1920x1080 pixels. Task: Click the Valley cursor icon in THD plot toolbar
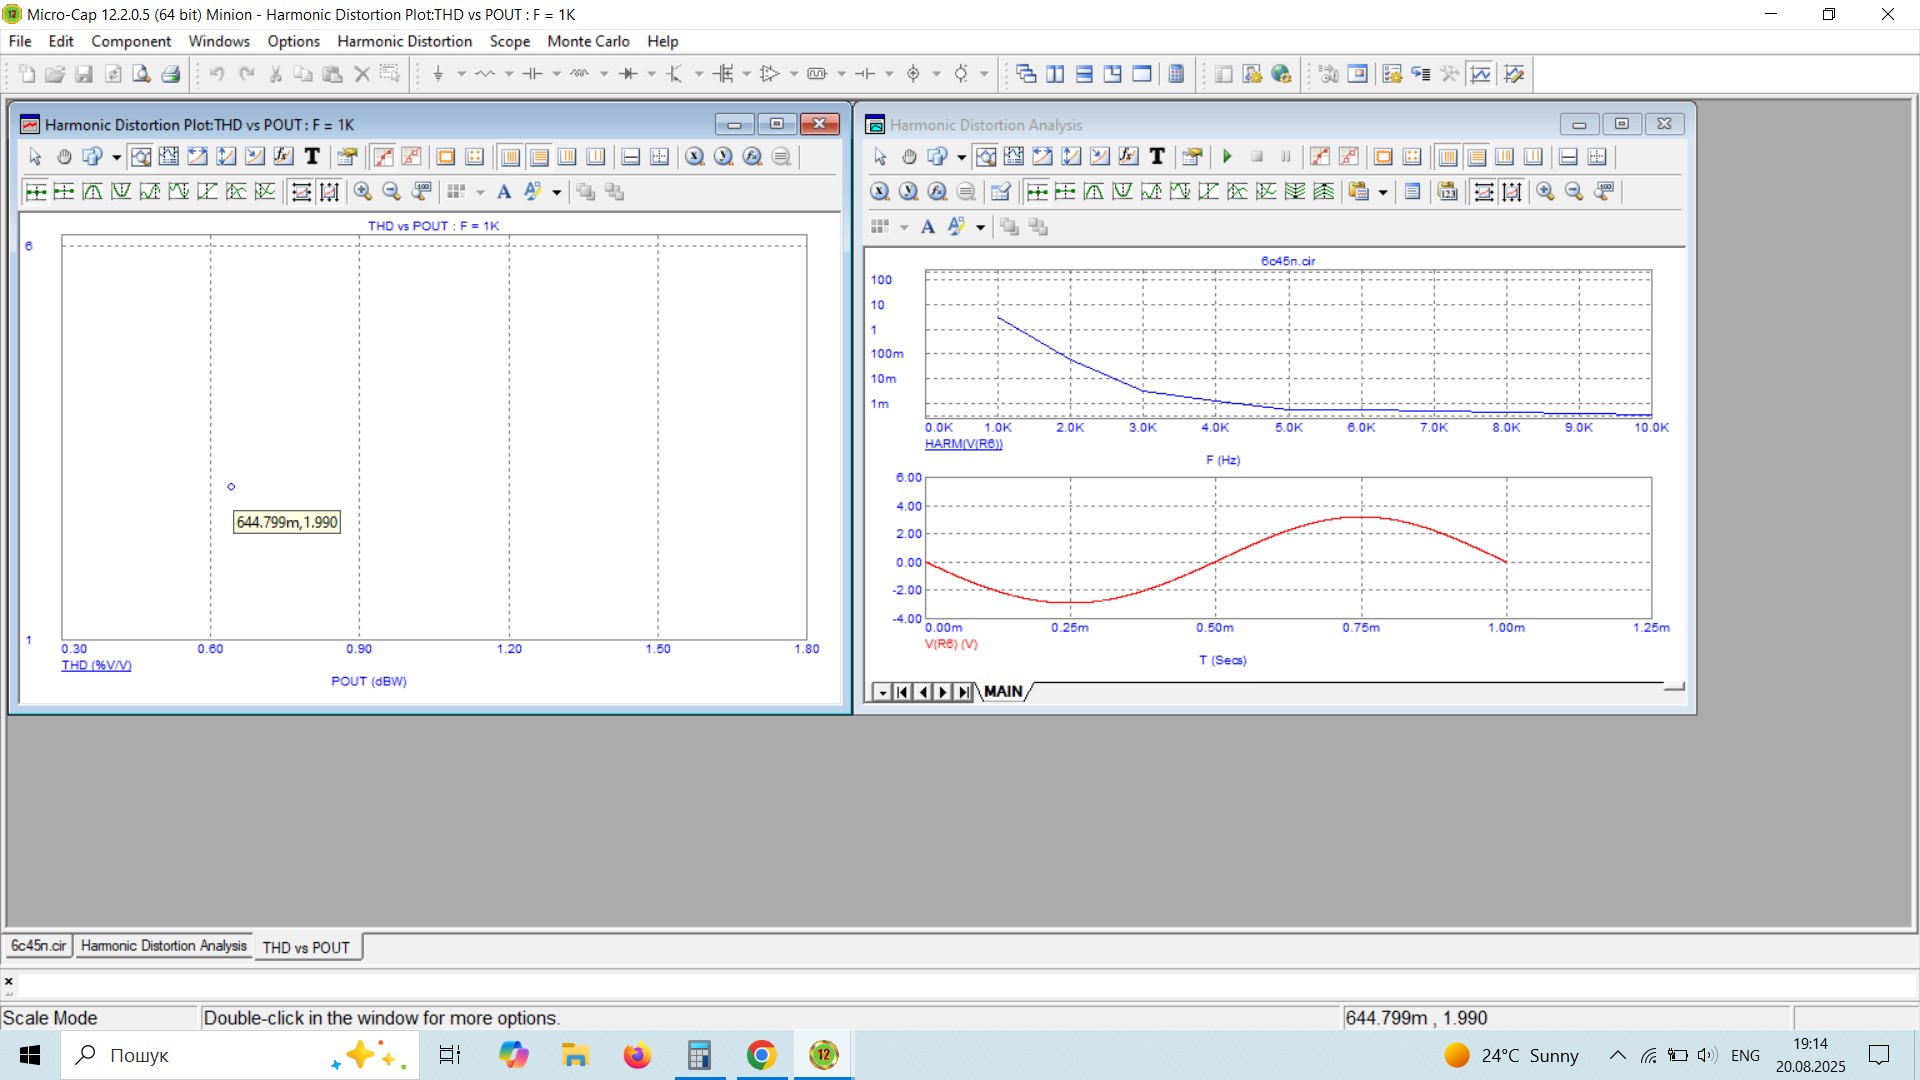pos(121,192)
